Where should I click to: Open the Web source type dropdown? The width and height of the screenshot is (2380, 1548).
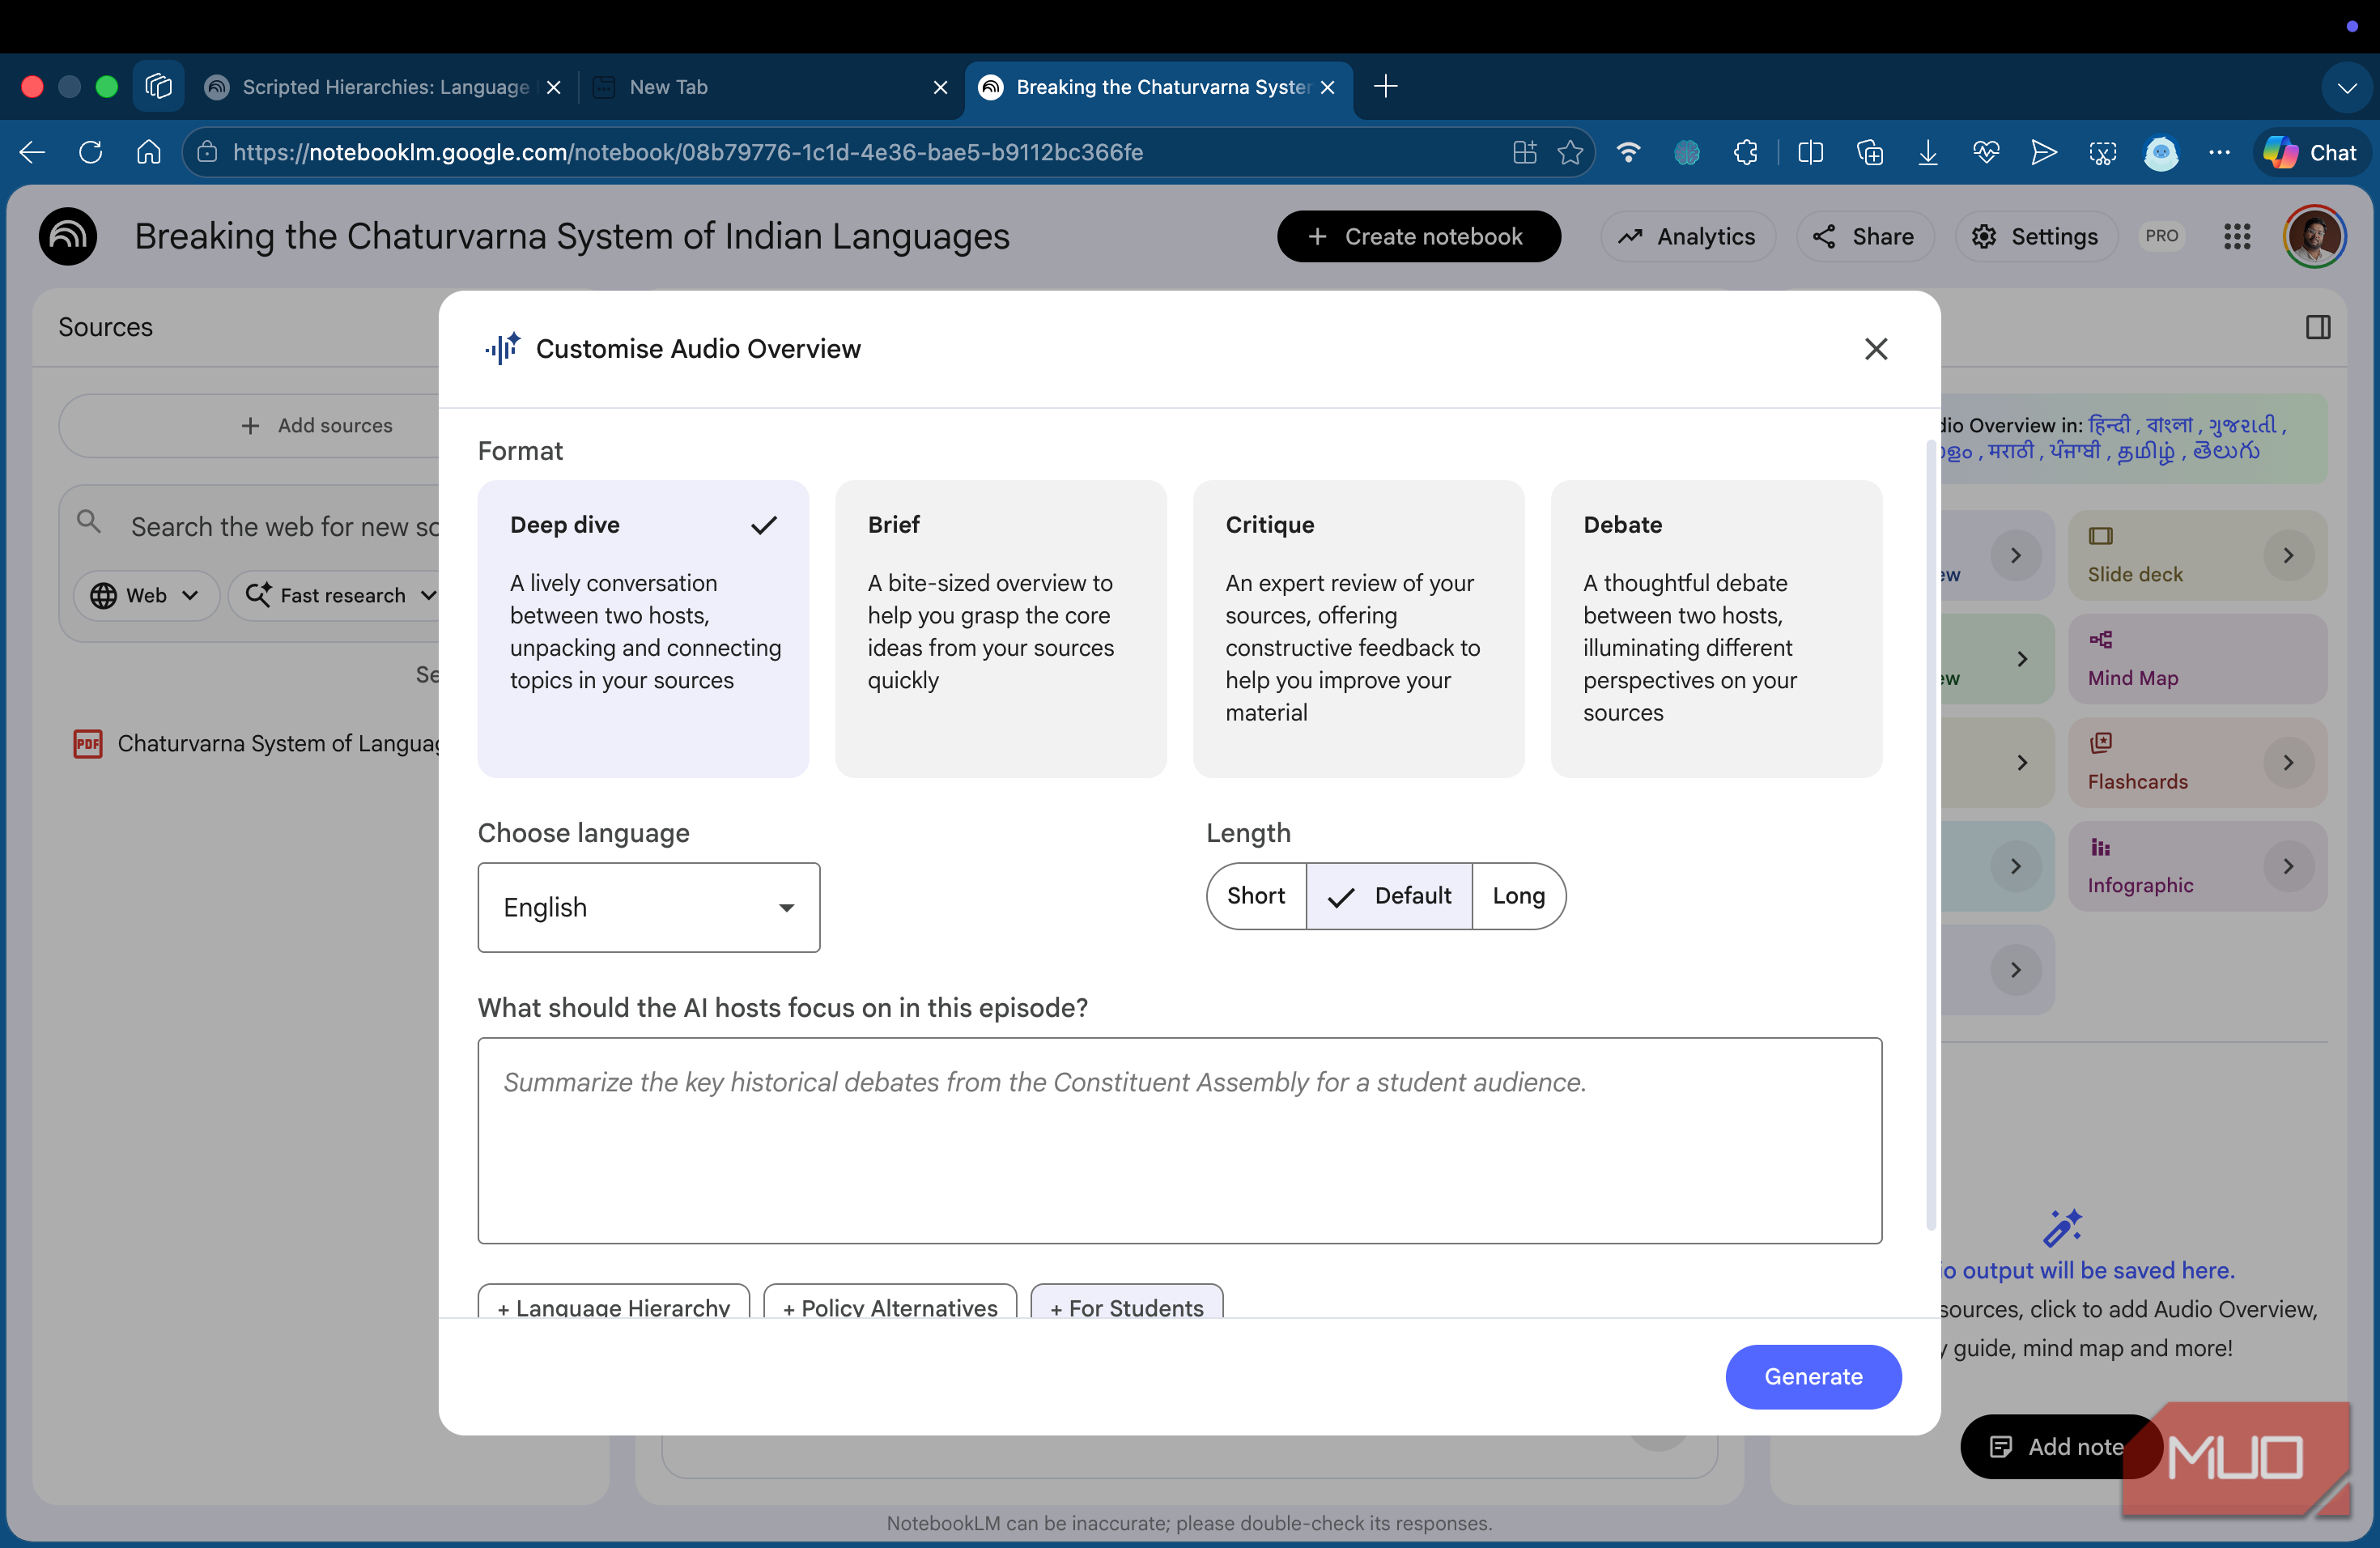click(x=146, y=595)
